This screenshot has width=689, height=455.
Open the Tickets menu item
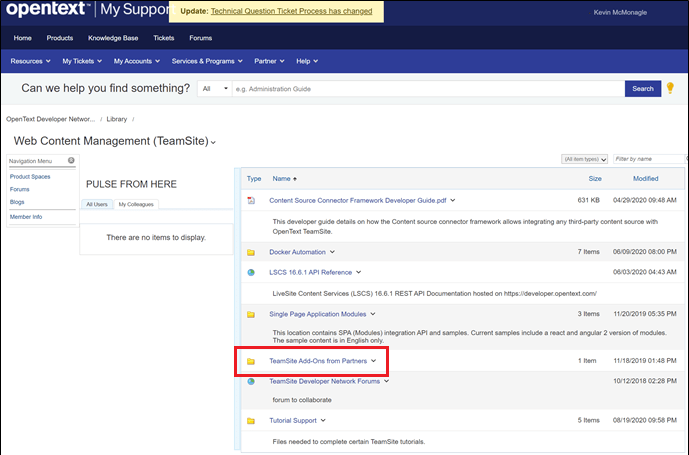(163, 38)
